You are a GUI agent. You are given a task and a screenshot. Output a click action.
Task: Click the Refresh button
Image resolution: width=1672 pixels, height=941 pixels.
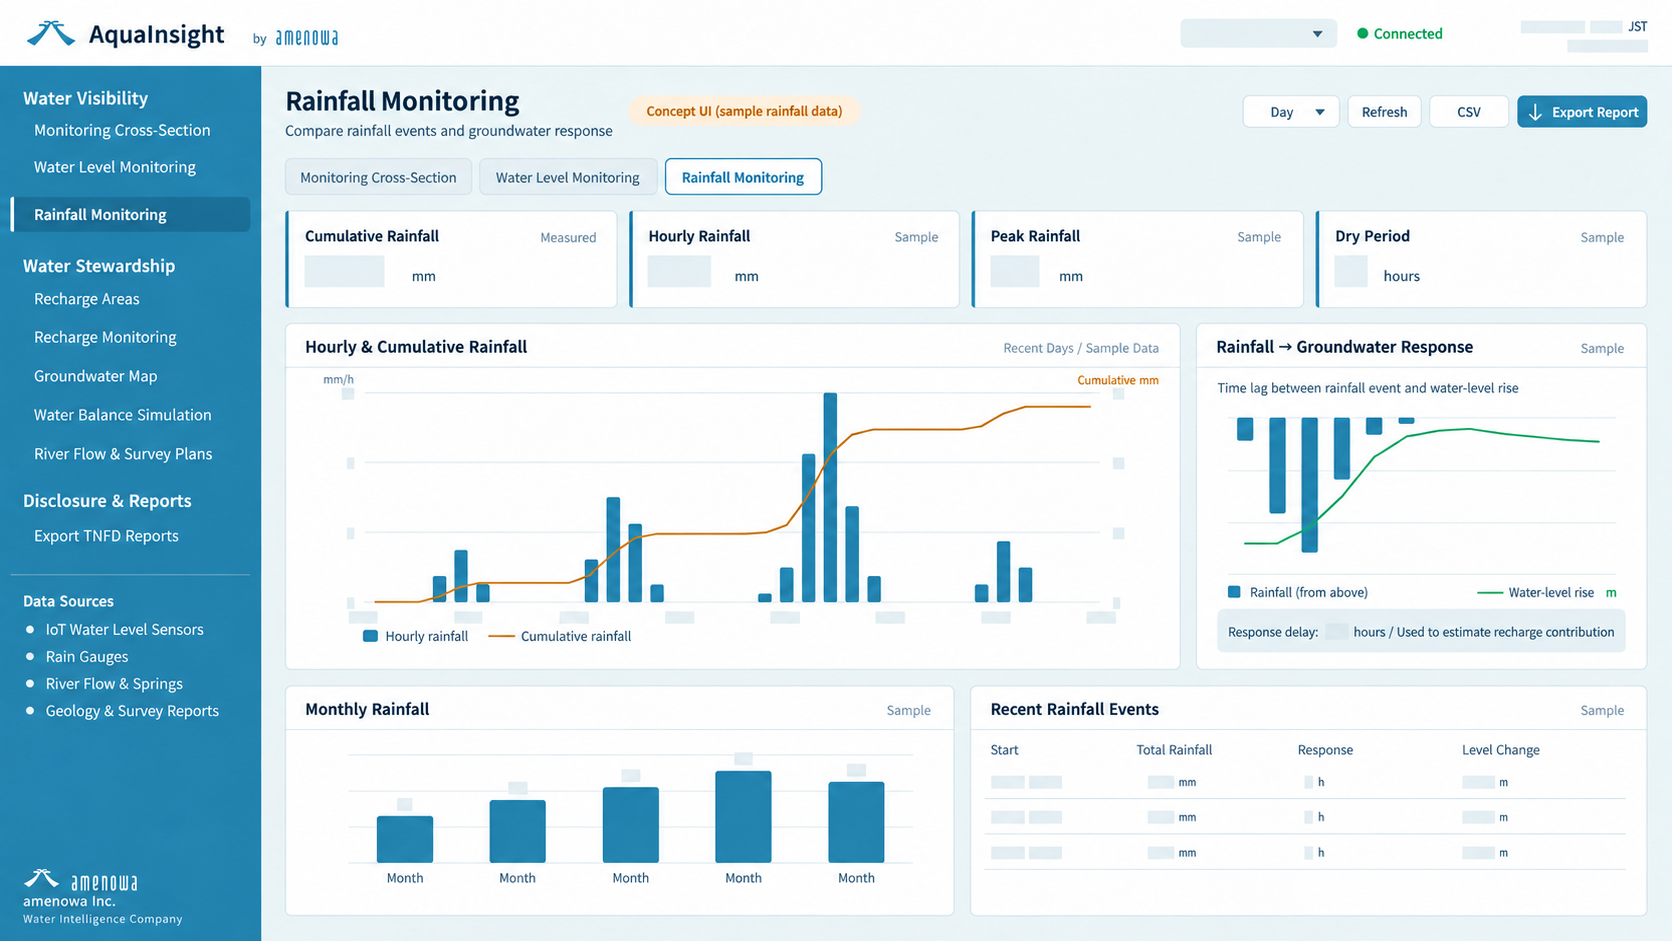[1384, 112]
